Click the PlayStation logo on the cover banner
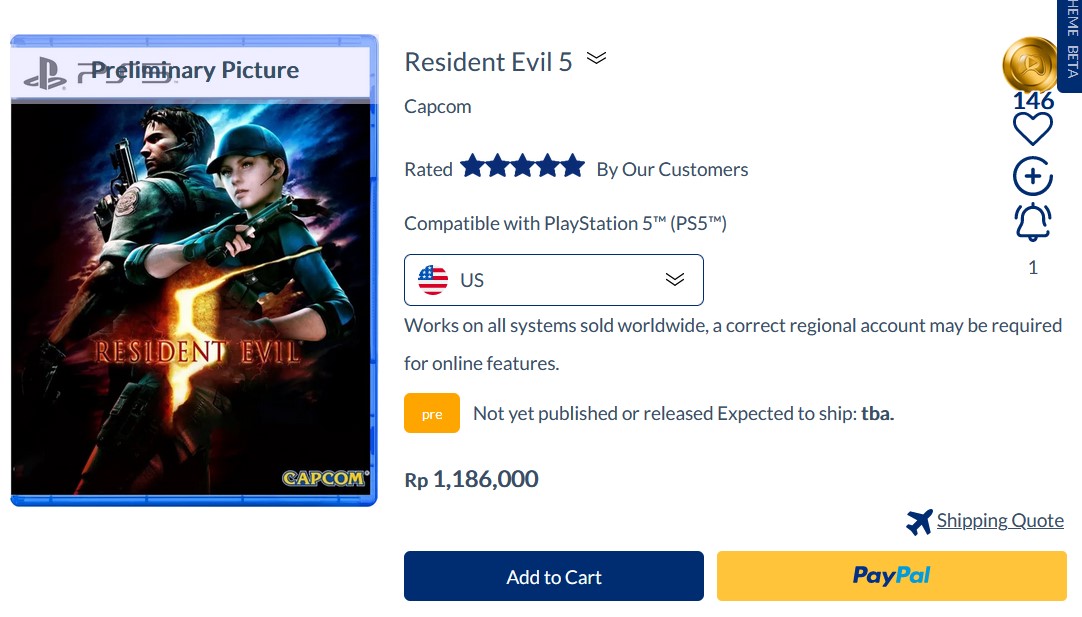The image size is (1082, 617). pyautogui.click(x=45, y=74)
